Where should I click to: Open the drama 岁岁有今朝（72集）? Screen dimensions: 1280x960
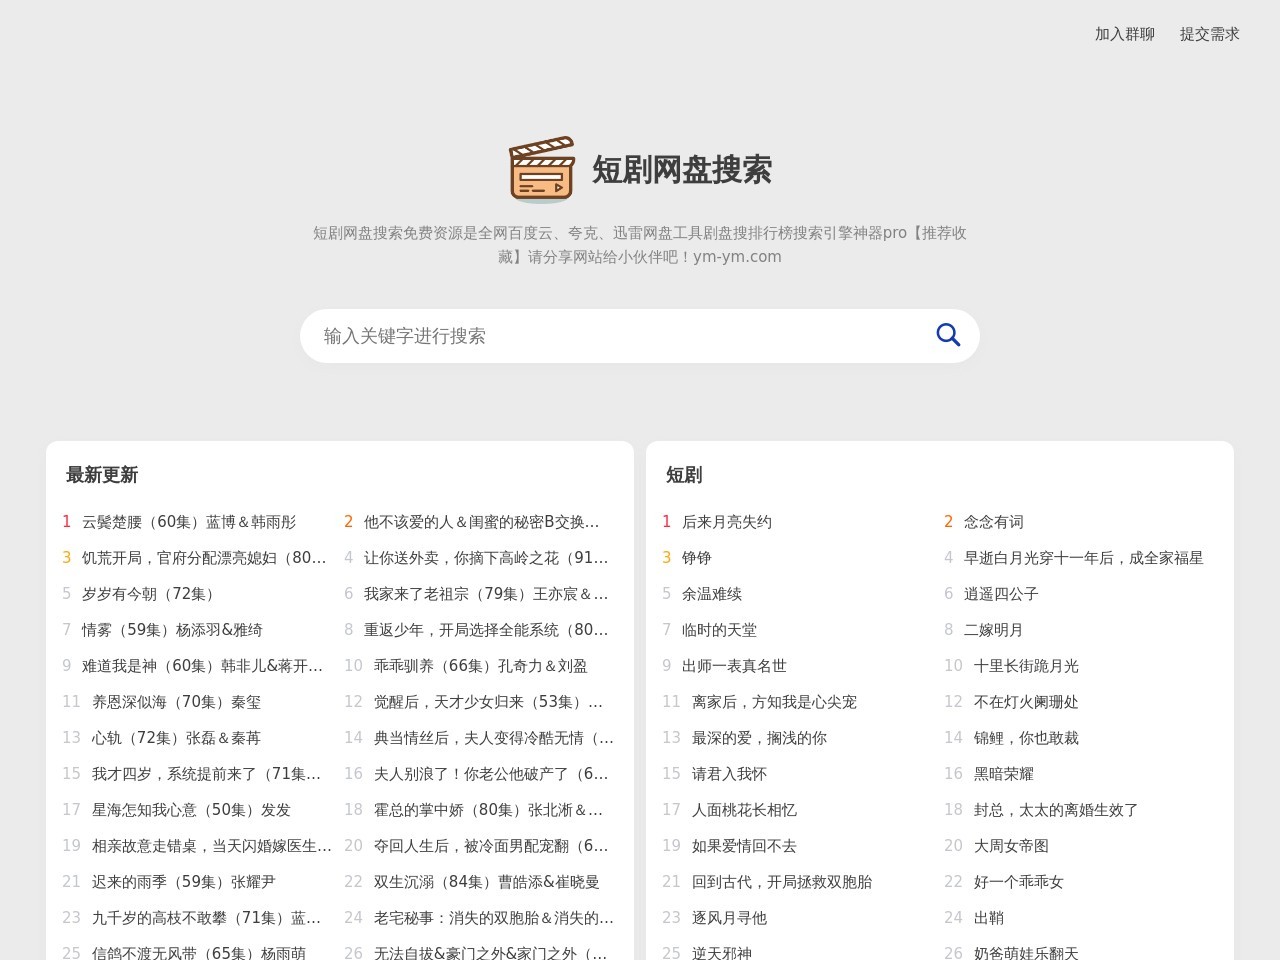146,593
